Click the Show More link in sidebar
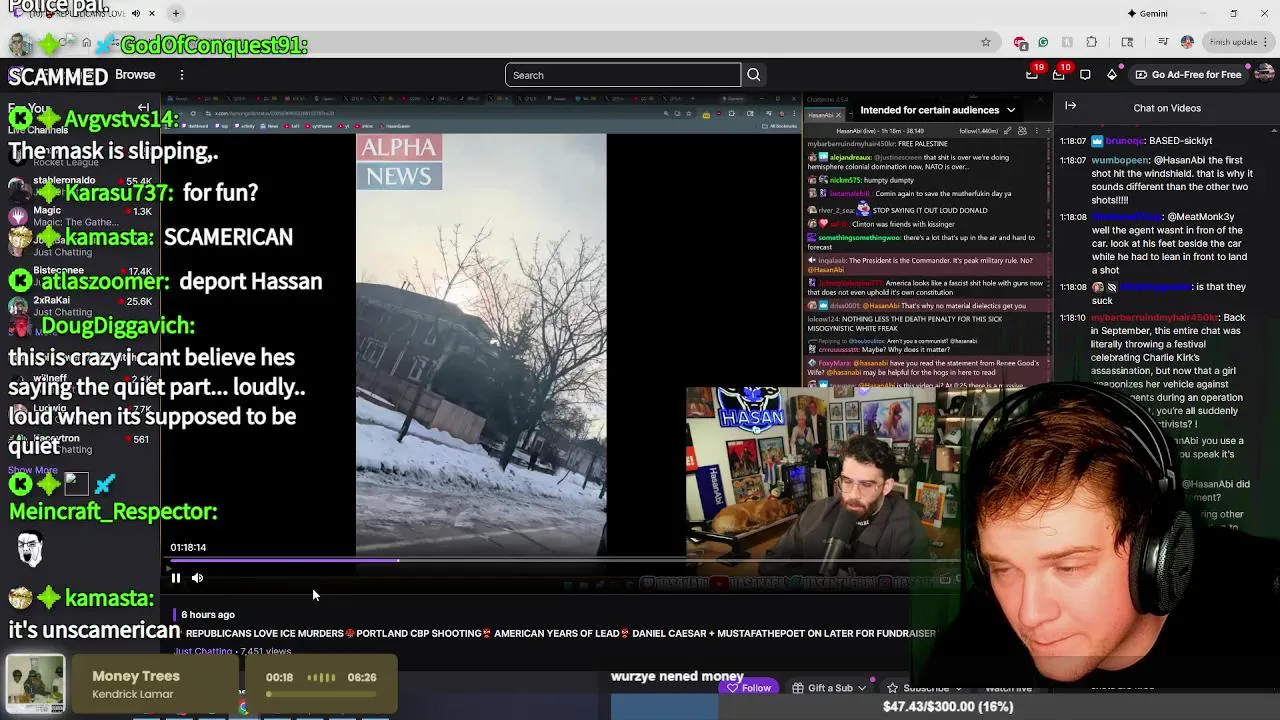The image size is (1280, 720). pyautogui.click(x=33, y=470)
